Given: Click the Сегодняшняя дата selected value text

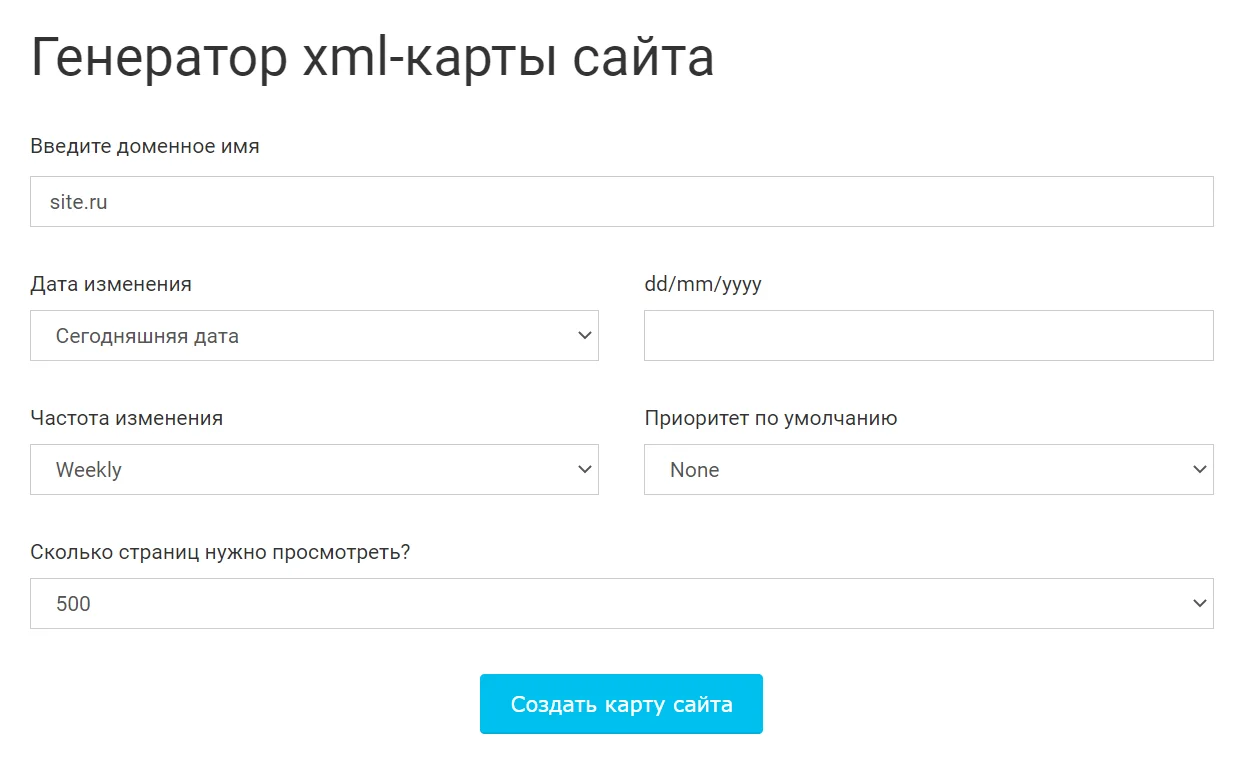Looking at the screenshot, I should click(x=147, y=336).
